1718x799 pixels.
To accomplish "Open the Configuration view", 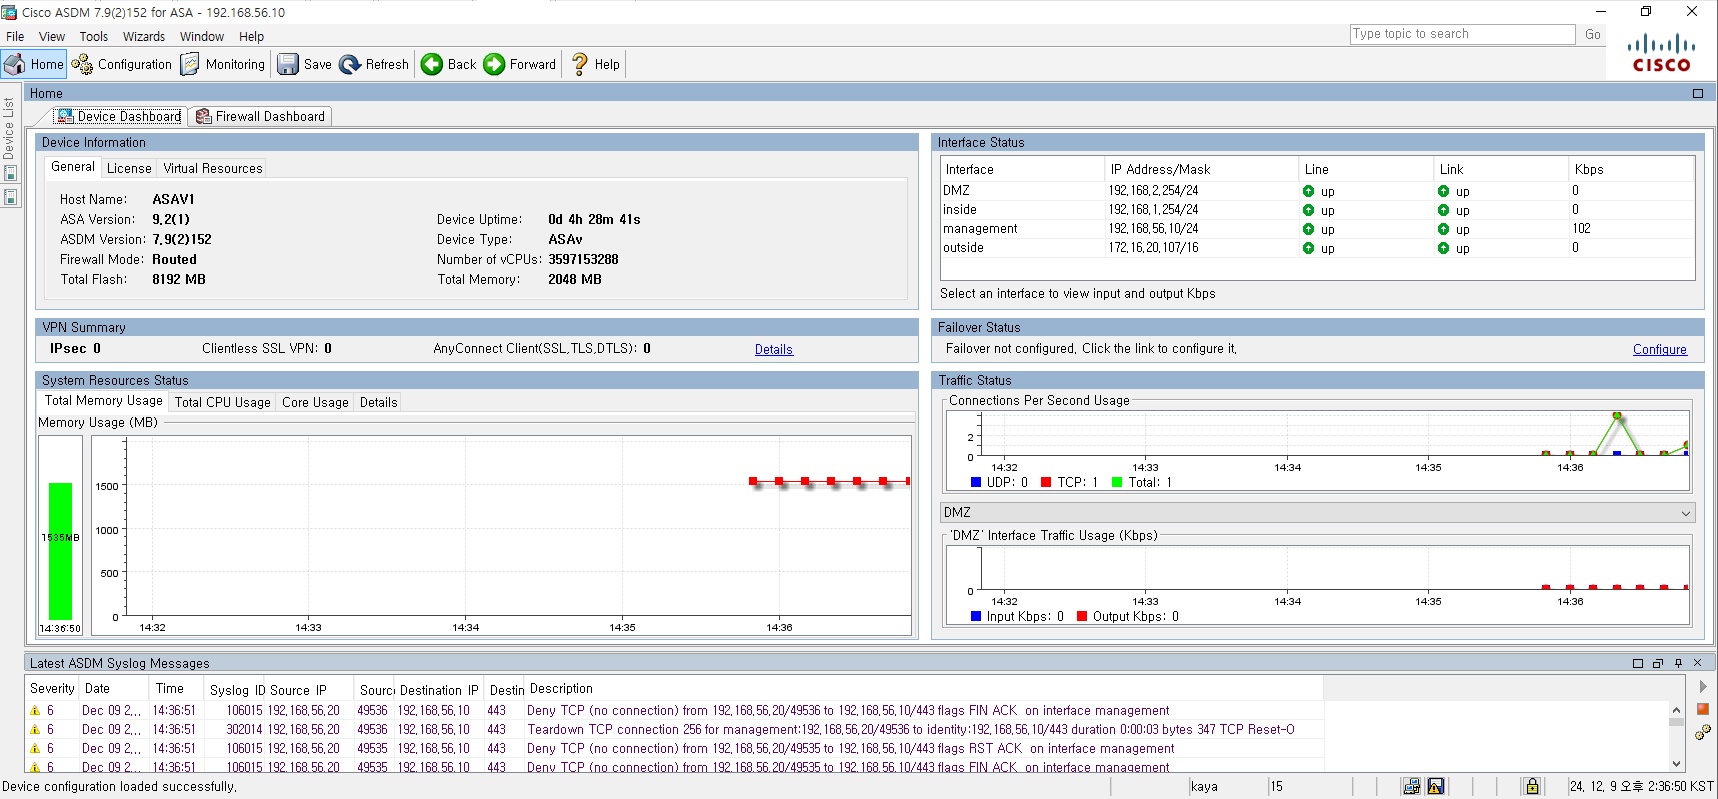I will click(x=122, y=64).
